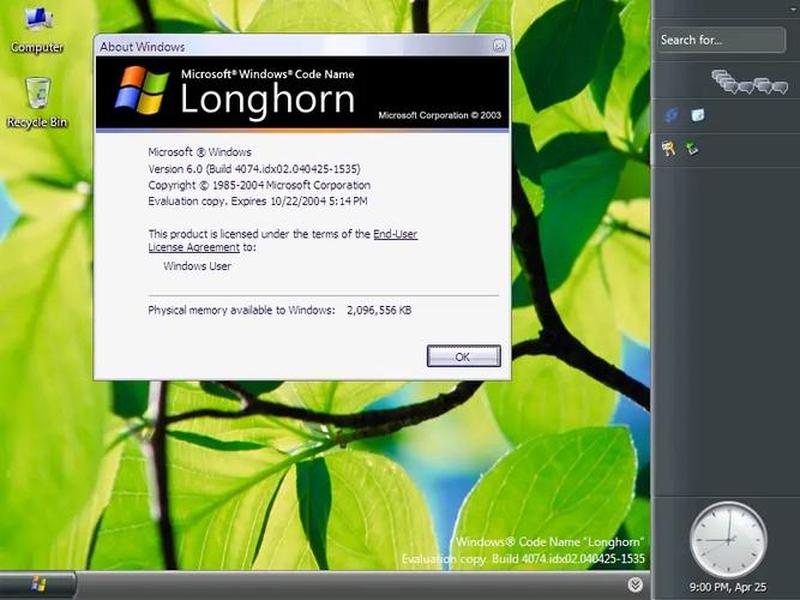The width and height of the screenshot is (800, 600).
Task: Click the analog clock in sidebar
Action: (x=728, y=540)
